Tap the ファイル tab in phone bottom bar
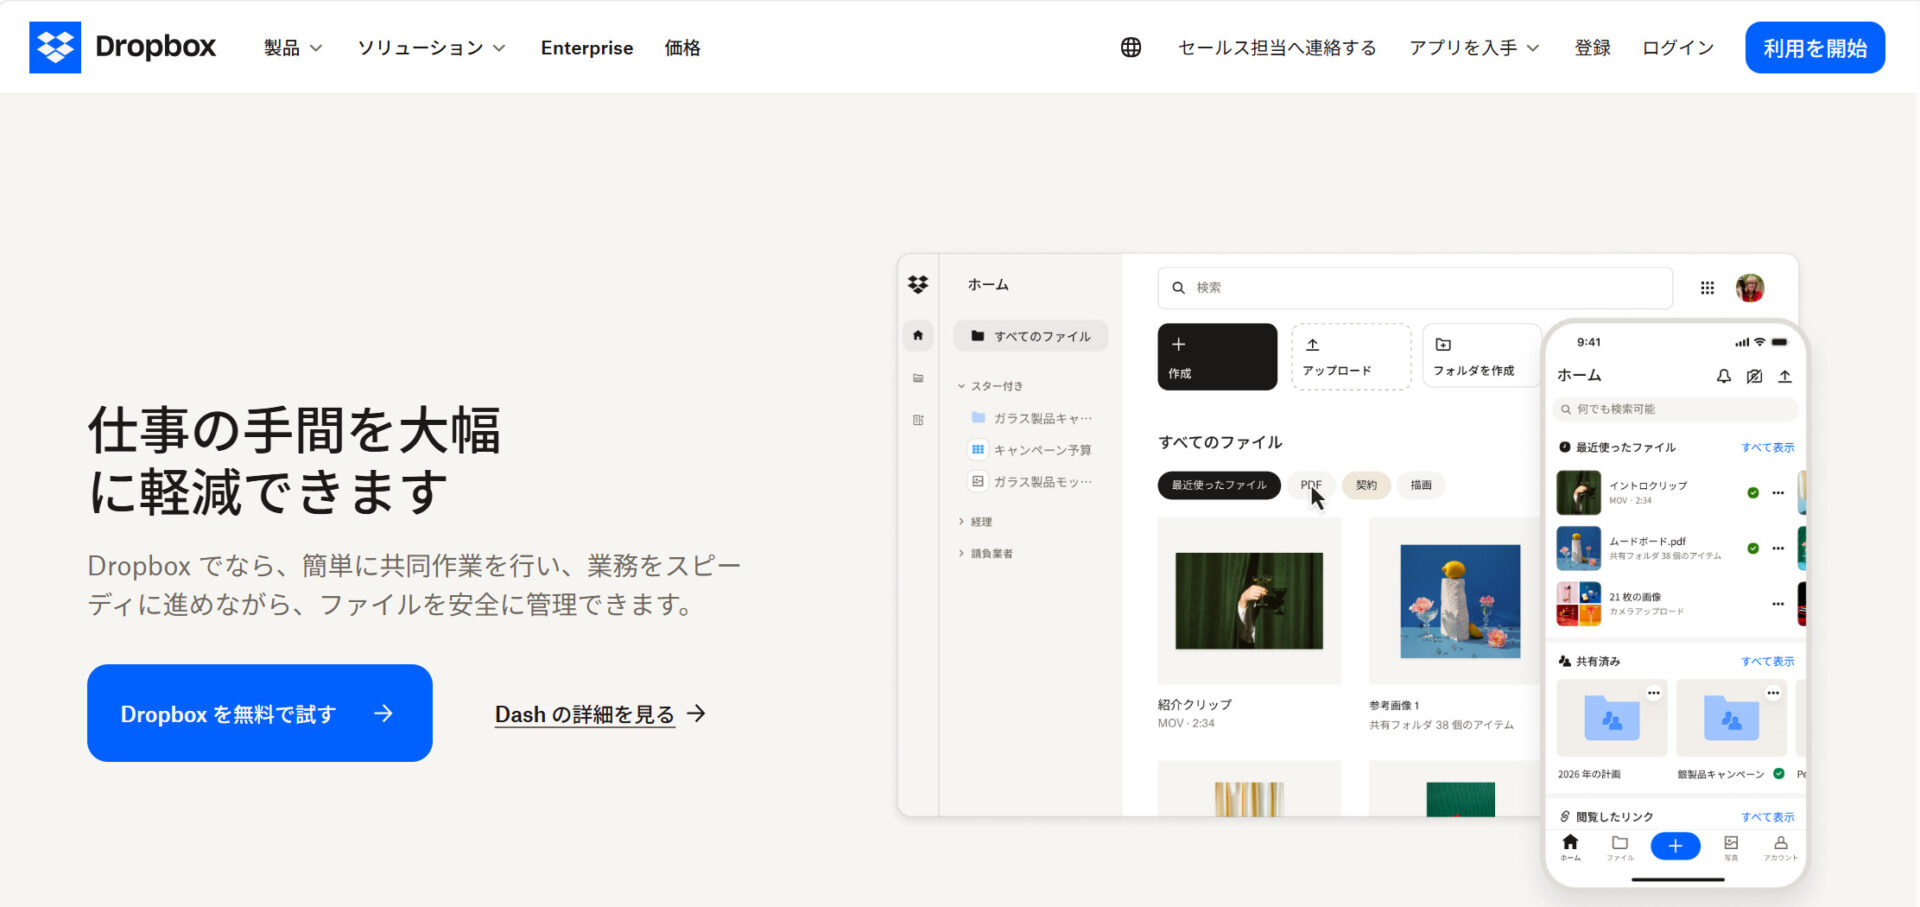 point(1620,847)
